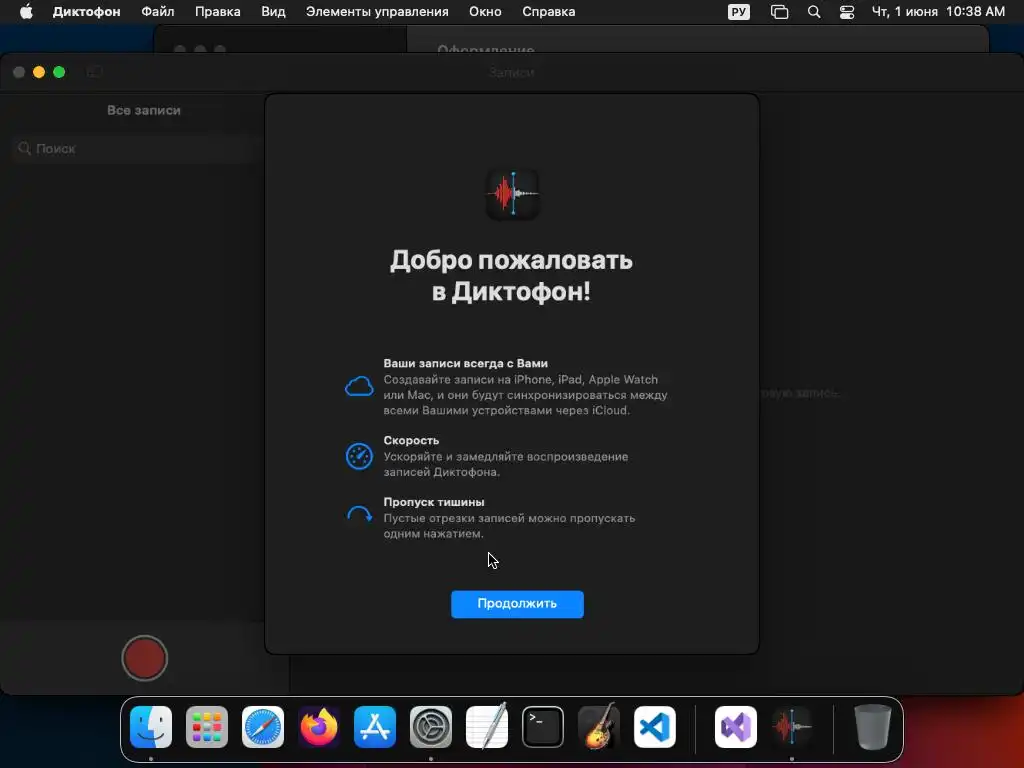Open the Элементы управления menu

[377, 12]
